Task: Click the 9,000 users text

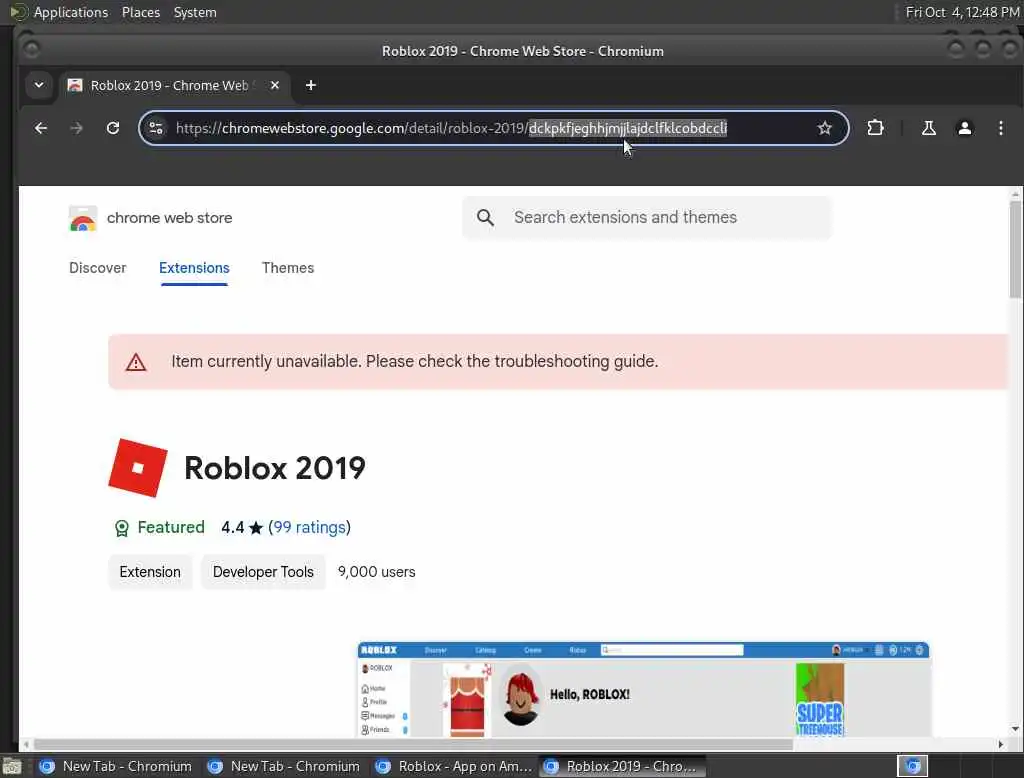Action: [376, 572]
